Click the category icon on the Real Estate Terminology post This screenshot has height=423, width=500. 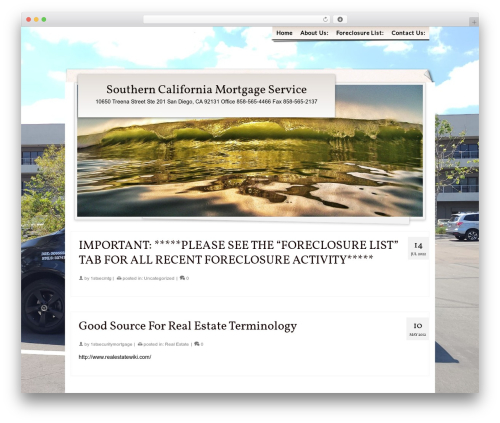[x=140, y=344]
